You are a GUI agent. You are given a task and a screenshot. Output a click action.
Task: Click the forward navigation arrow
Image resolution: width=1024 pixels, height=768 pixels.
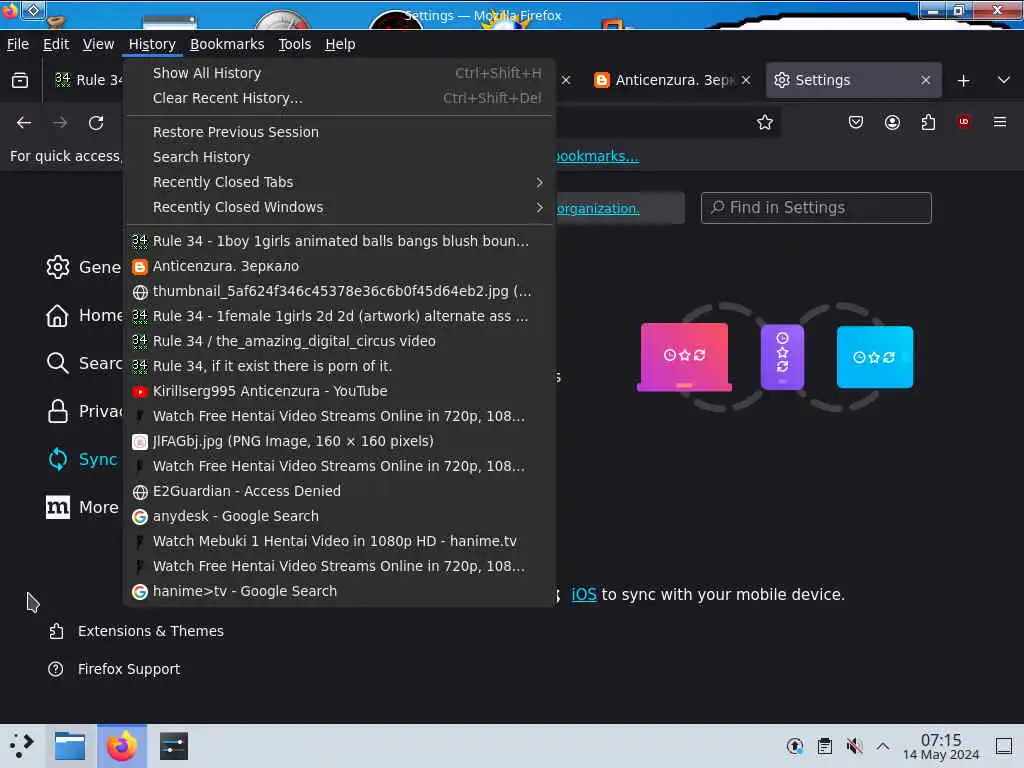[59, 123]
